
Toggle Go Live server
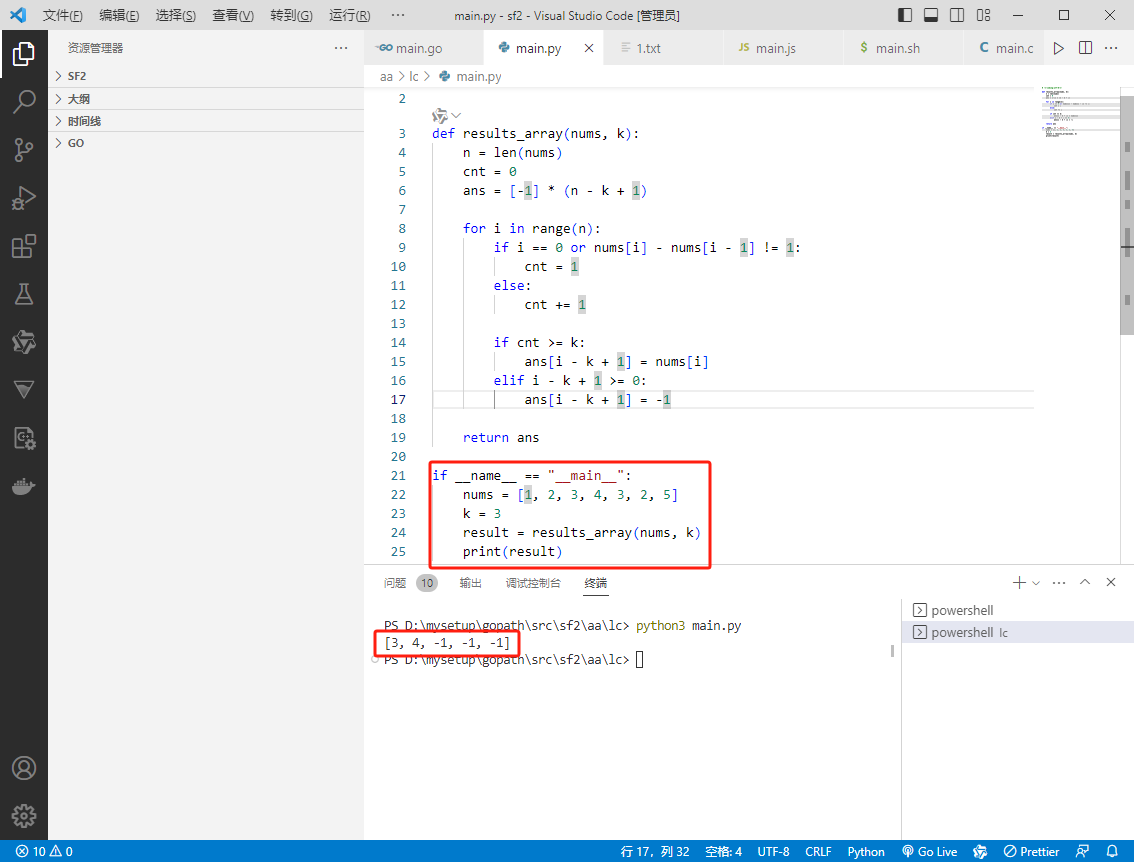(929, 851)
